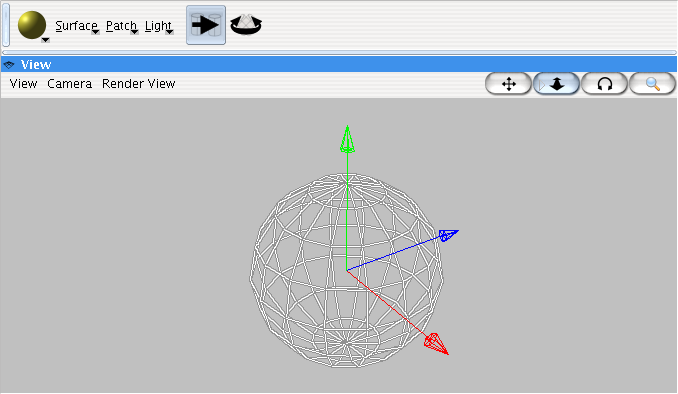
Task: Toggle the arrow-through-cylinders tool button
Action: [206, 25]
